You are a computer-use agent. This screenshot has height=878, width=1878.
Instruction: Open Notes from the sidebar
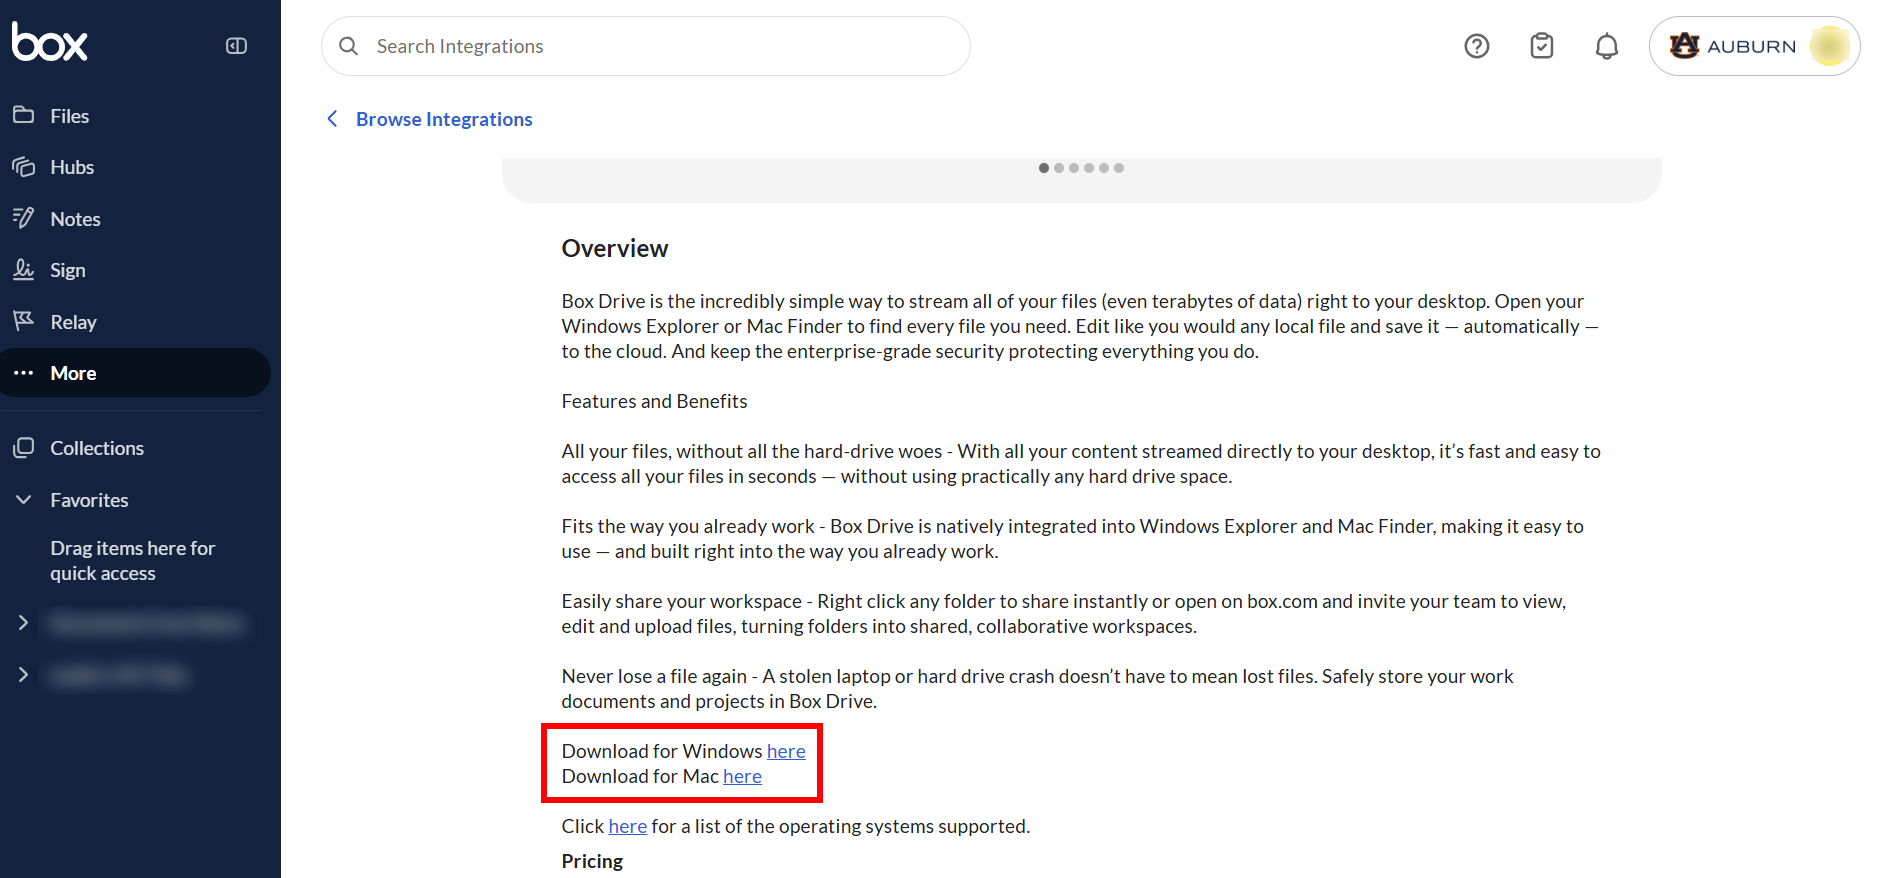(x=75, y=219)
